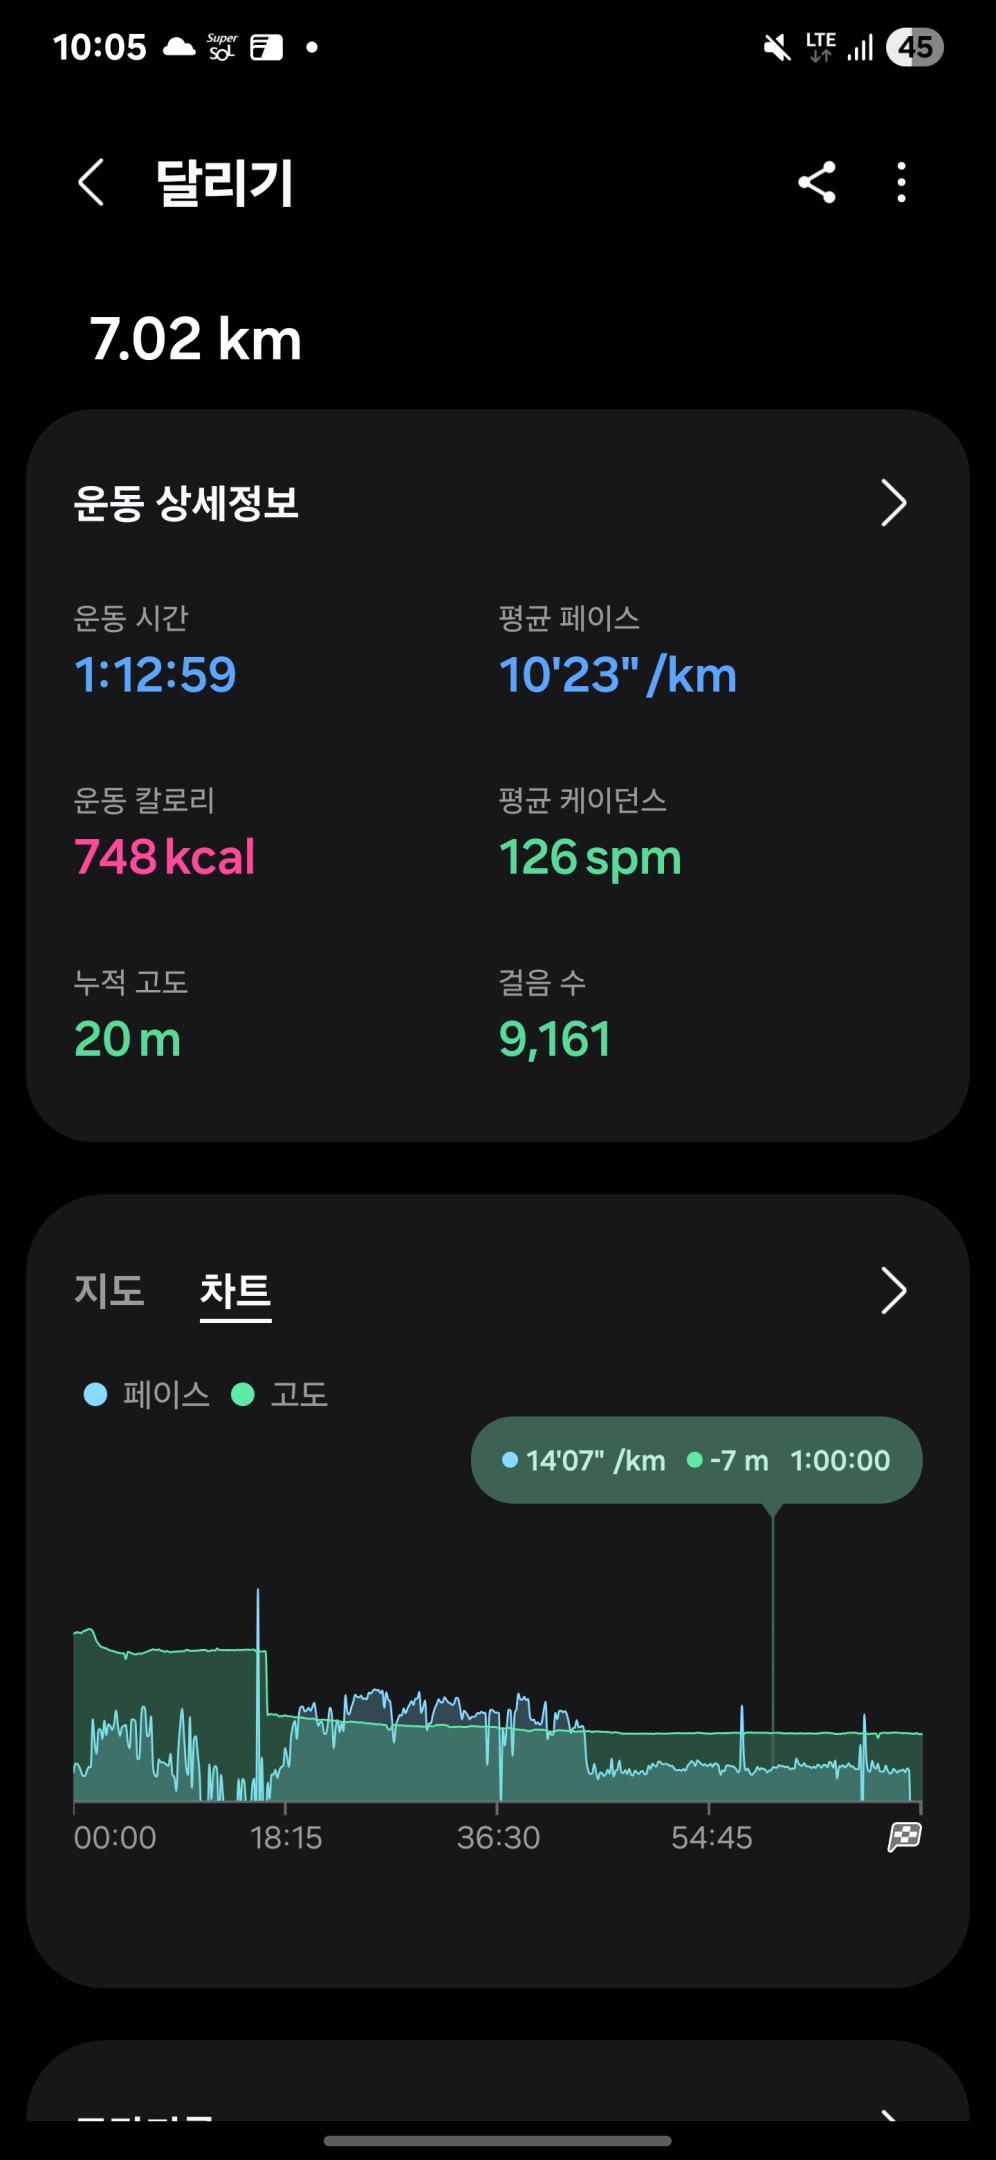Image resolution: width=996 pixels, height=2160 pixels.
Task: Toggle the 고도 legend series
Action: coord(280,1394)
